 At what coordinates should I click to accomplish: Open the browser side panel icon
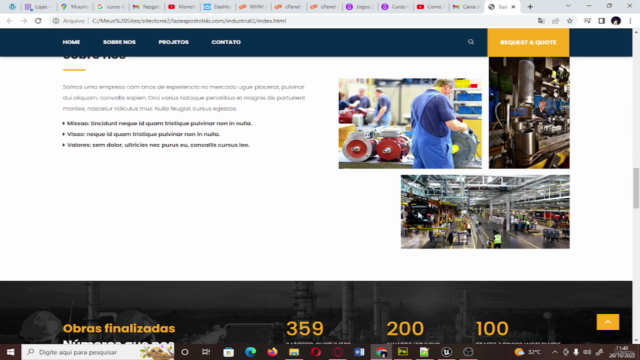pyautogui.click(x=602, y=21)
